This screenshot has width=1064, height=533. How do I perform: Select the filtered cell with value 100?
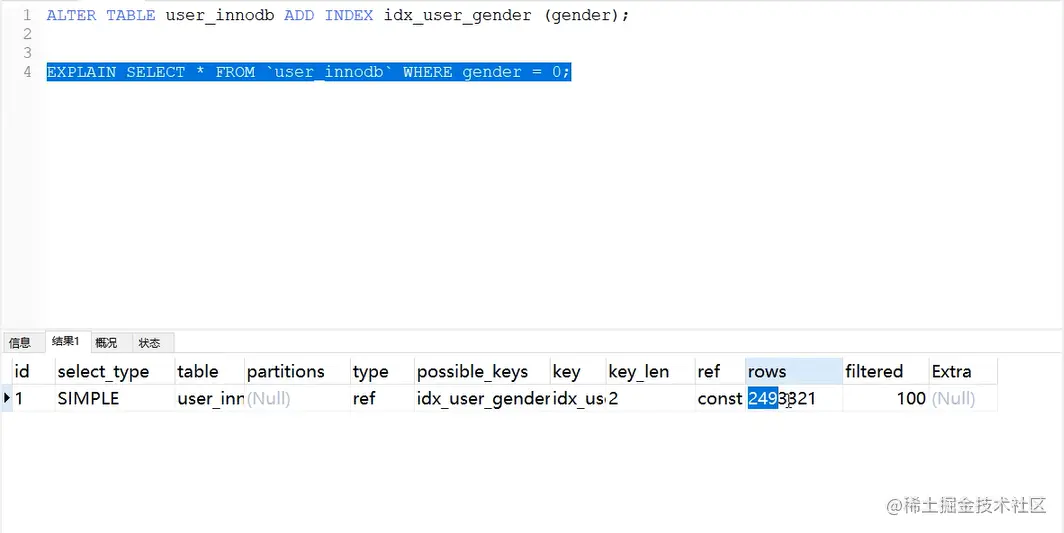pos(886,399)
